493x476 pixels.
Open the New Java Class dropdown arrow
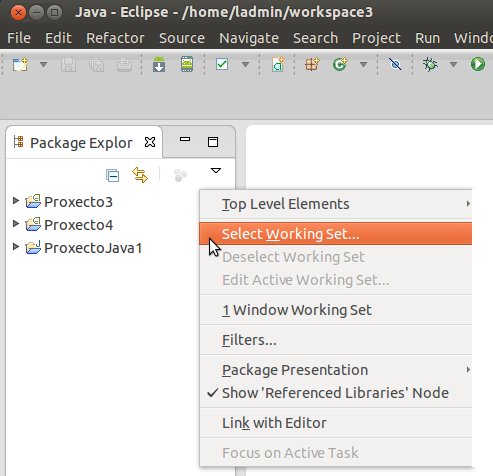point(363,64)
